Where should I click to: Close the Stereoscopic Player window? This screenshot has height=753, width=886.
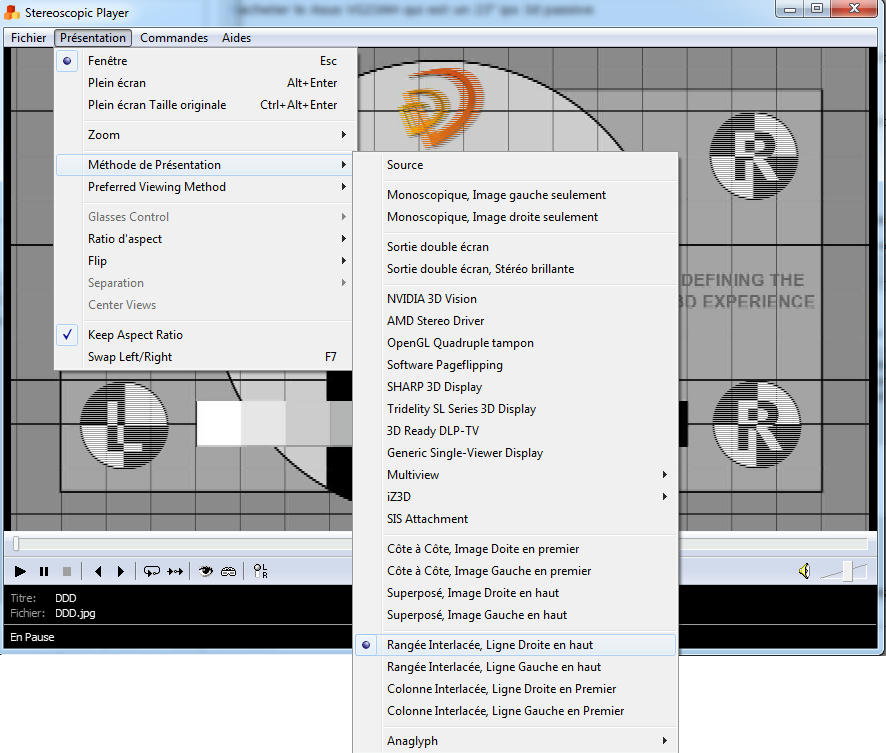click(855, 8)
